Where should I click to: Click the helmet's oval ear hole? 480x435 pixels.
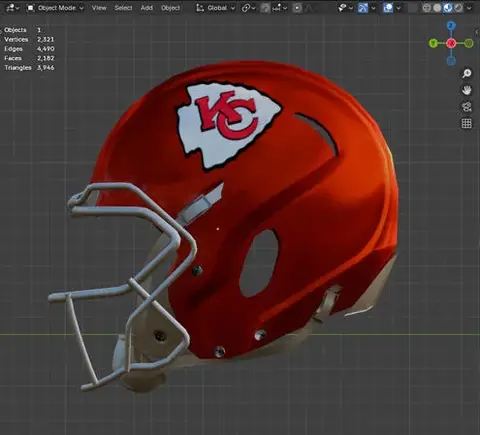point(259,263)
